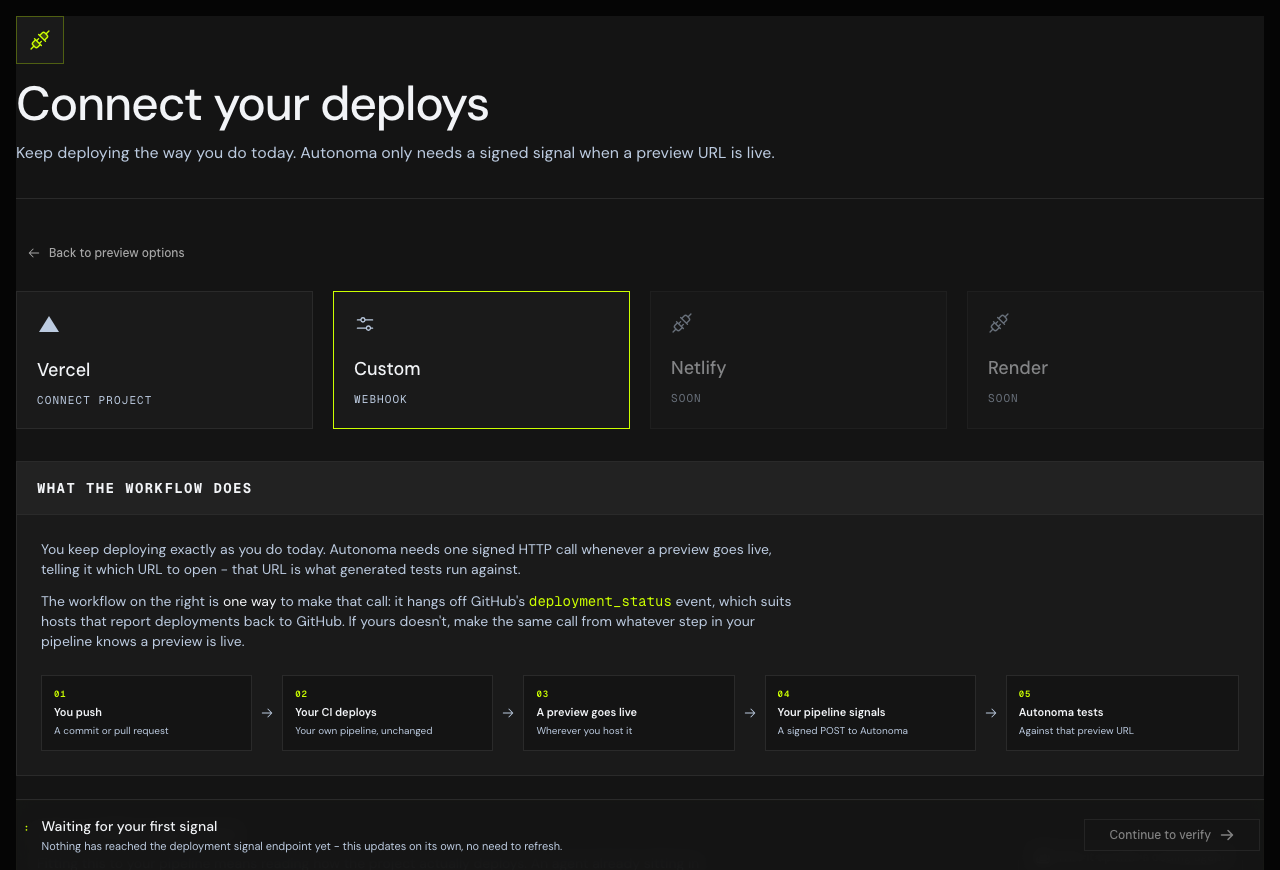Click the 'CONNECT PROJECT' label under Vercel
The width and height of the screenshot is (1280, 870).
click(x=94, y=400)
